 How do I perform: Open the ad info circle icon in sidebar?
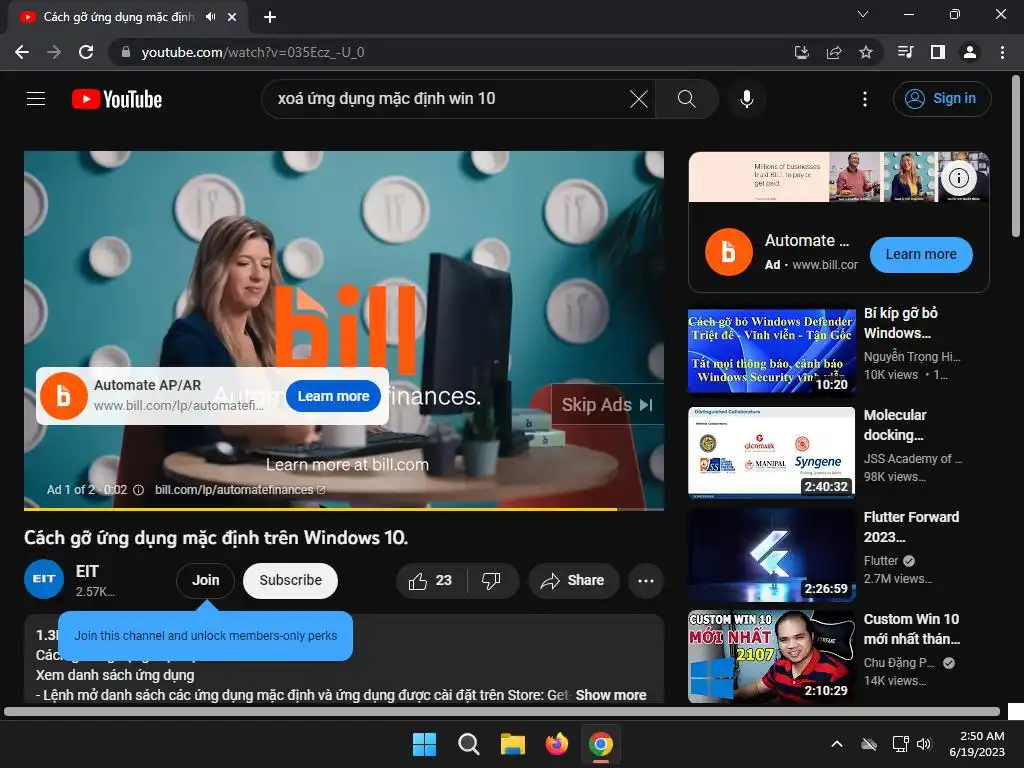pyautogui.click(x=958, y=178)
